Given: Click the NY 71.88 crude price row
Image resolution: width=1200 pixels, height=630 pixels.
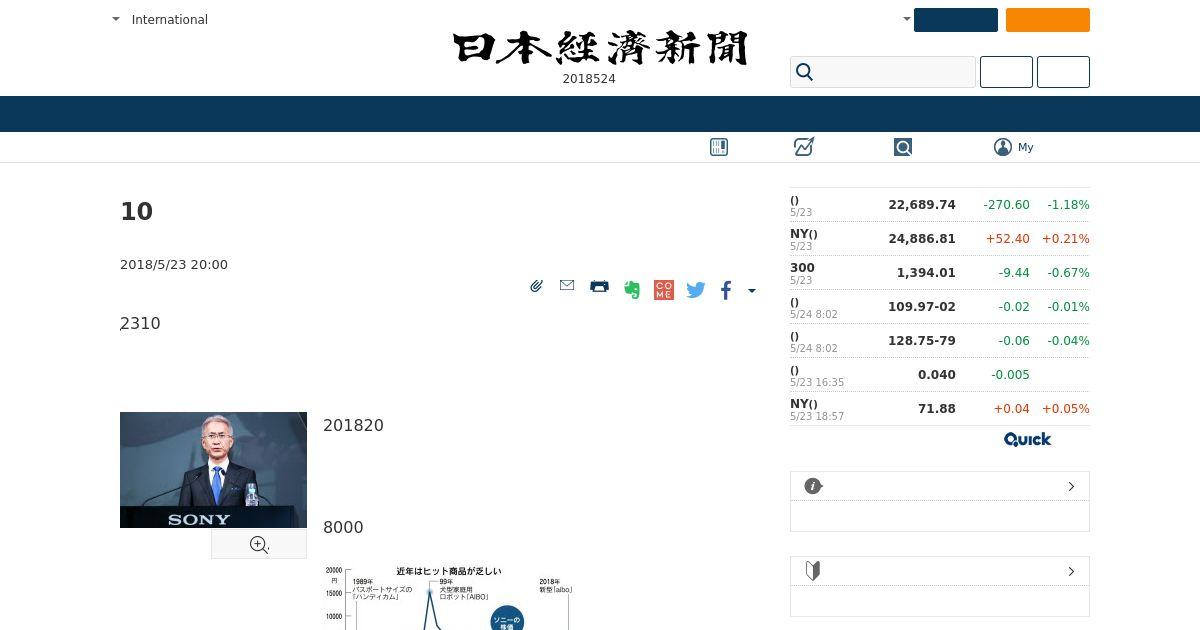Looking at the screenshot, I should point(940,409).
